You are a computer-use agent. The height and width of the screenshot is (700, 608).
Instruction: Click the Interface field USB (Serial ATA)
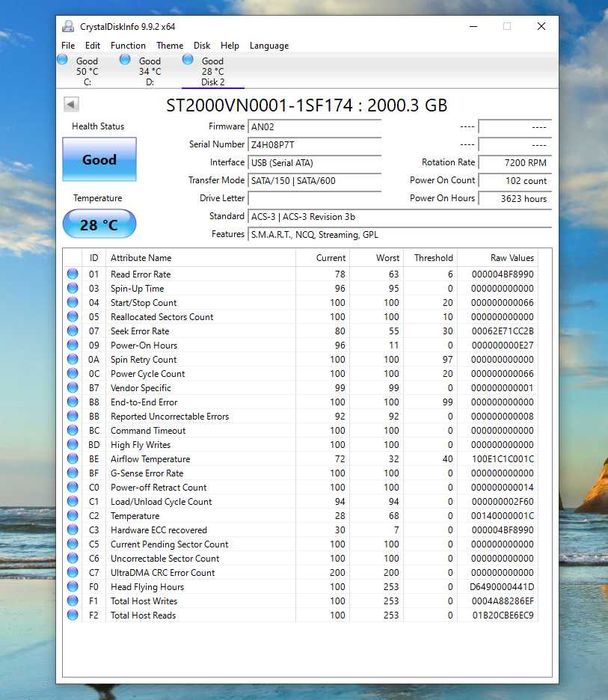point(315,162)
